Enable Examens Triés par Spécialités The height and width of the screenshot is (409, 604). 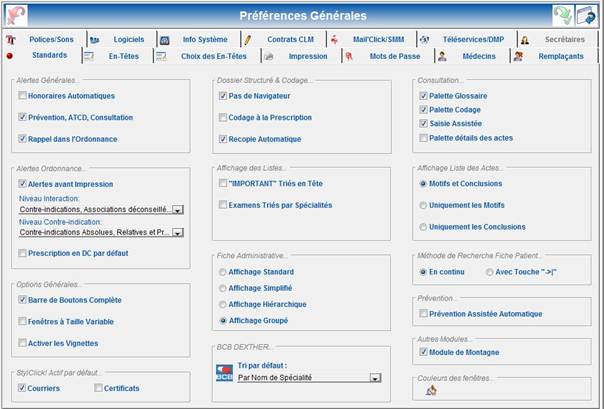(223, 204)
